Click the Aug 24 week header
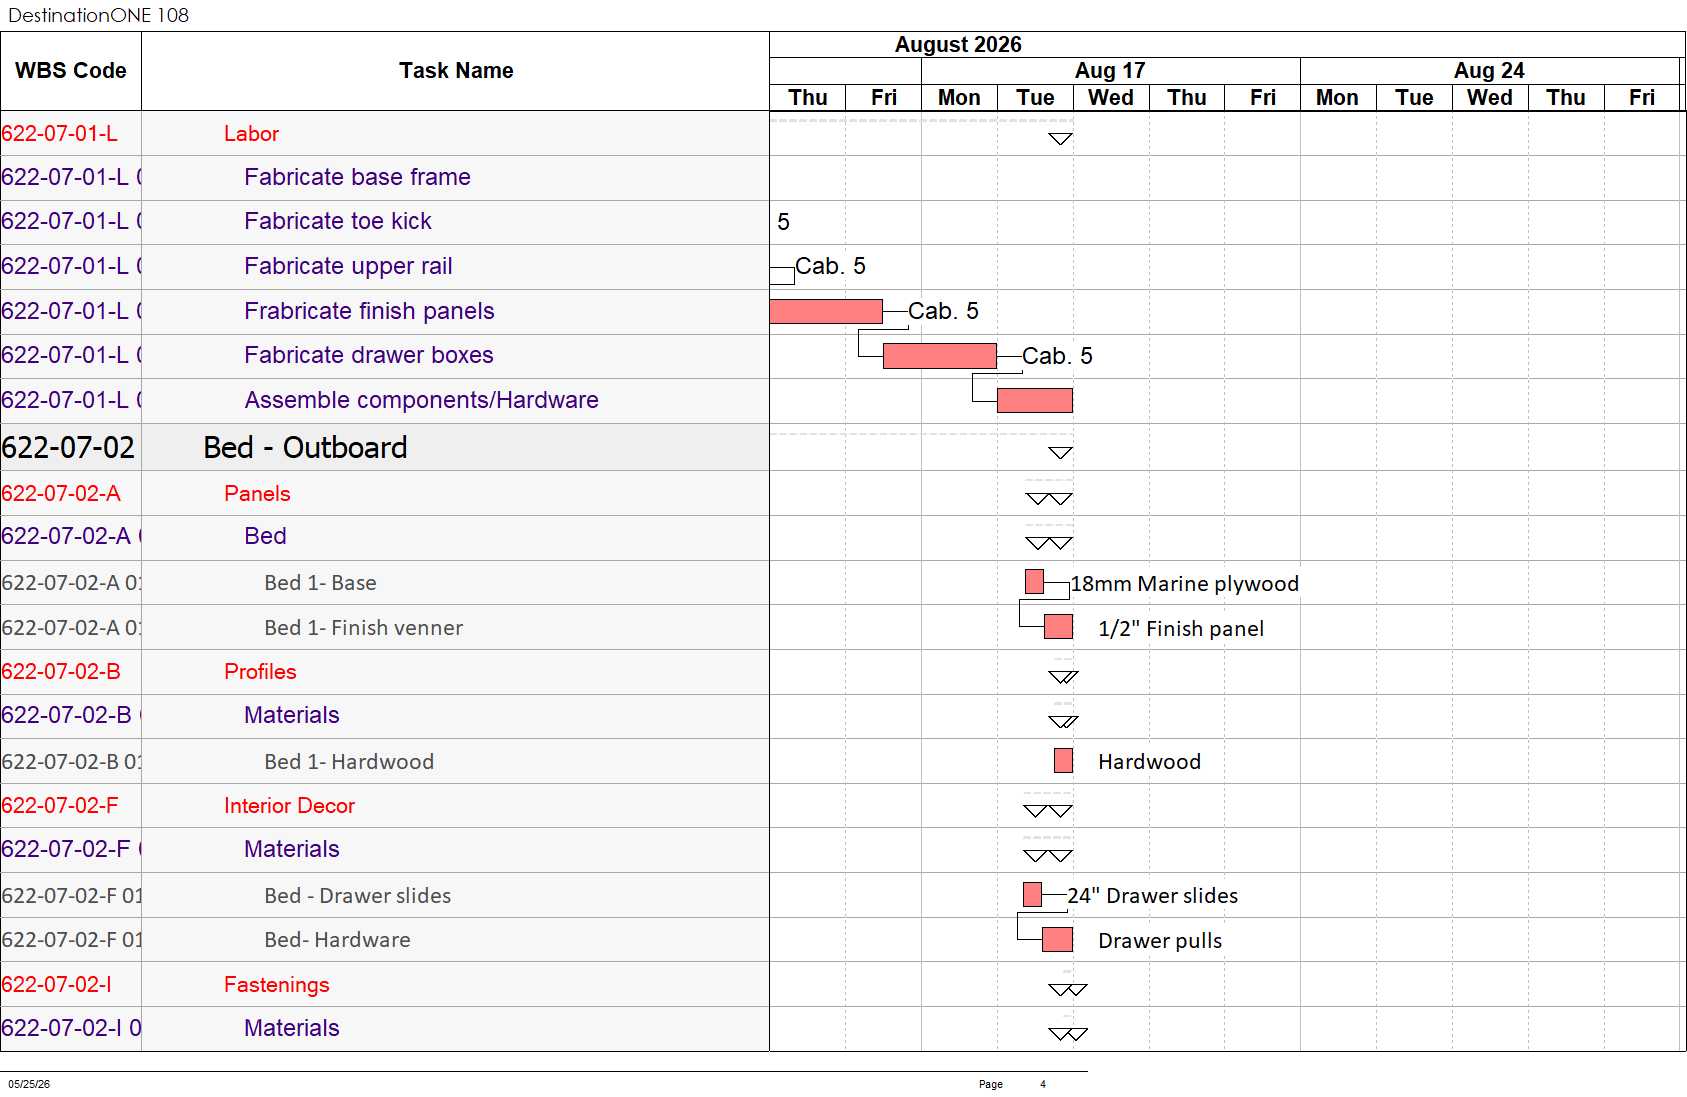The image size is (1687, 1097). [1489, 71]
